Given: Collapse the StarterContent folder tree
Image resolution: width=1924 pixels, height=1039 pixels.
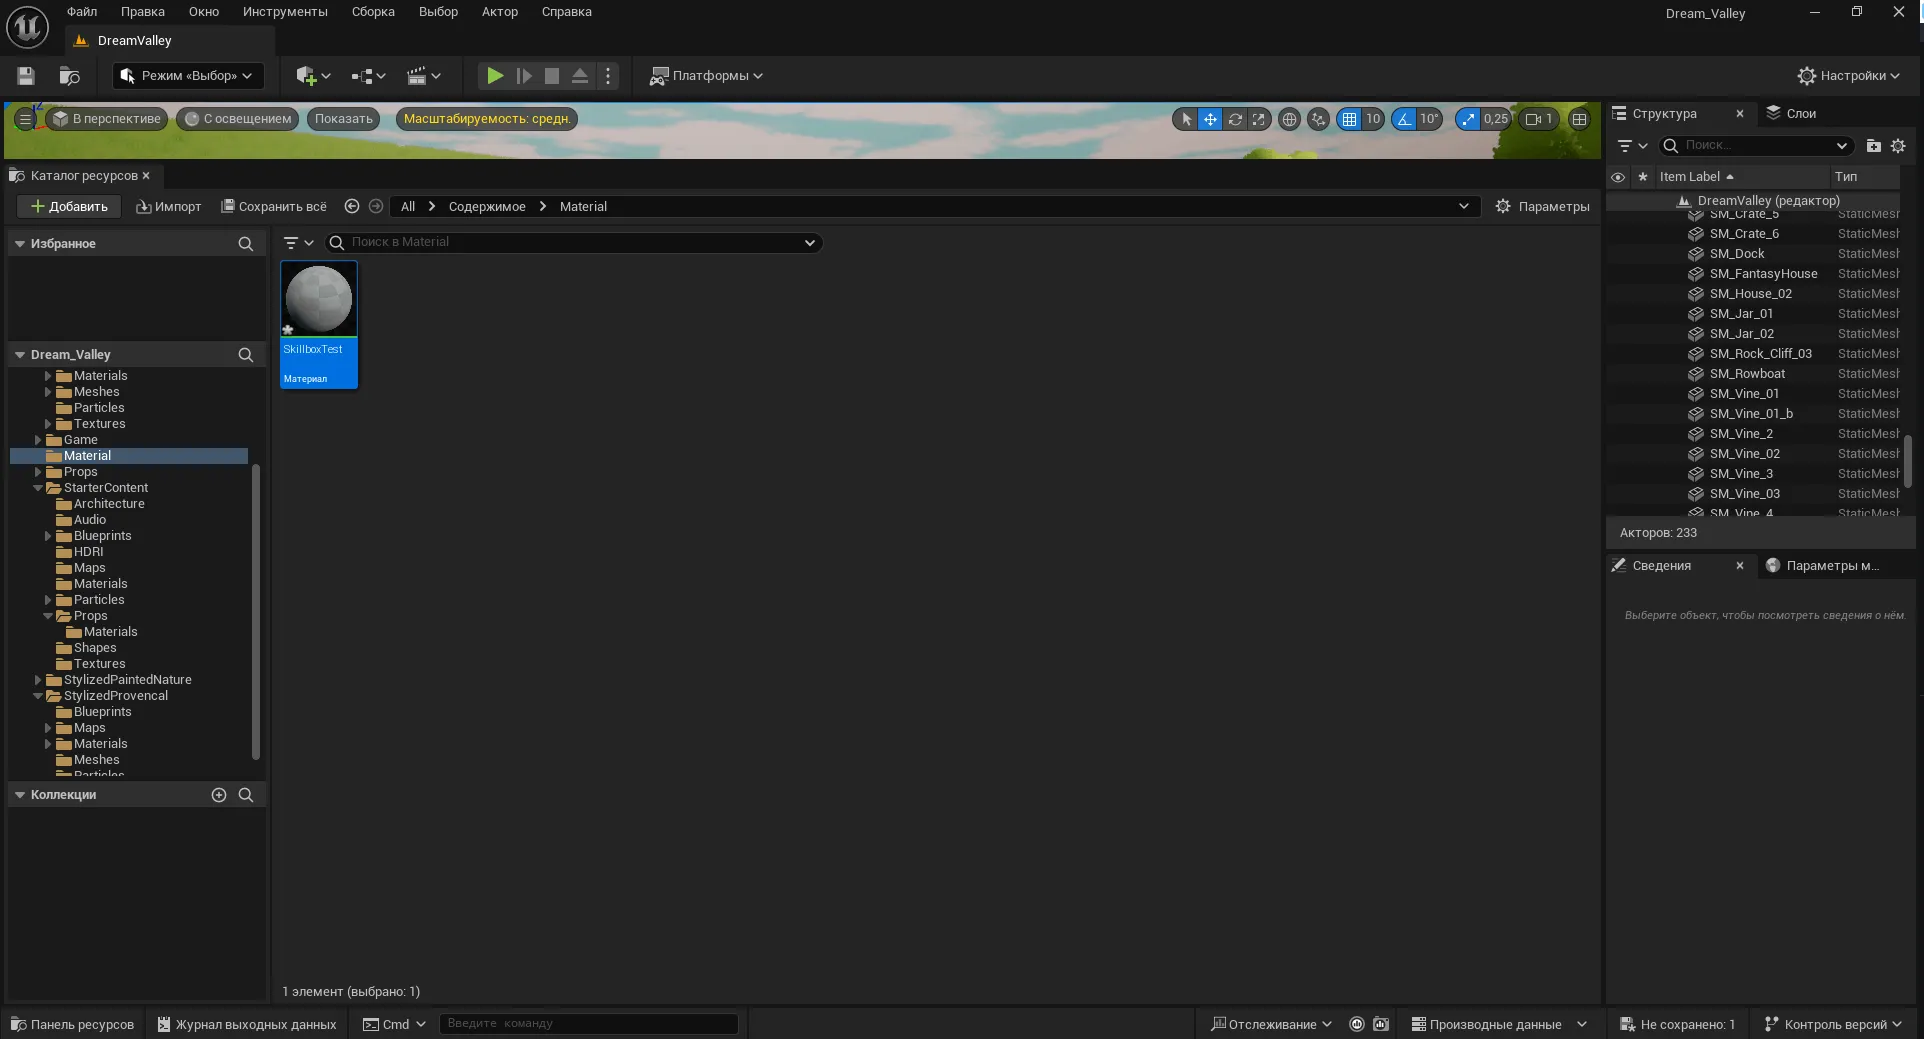Looking at the screenshot, I should [x=38, y=488].
